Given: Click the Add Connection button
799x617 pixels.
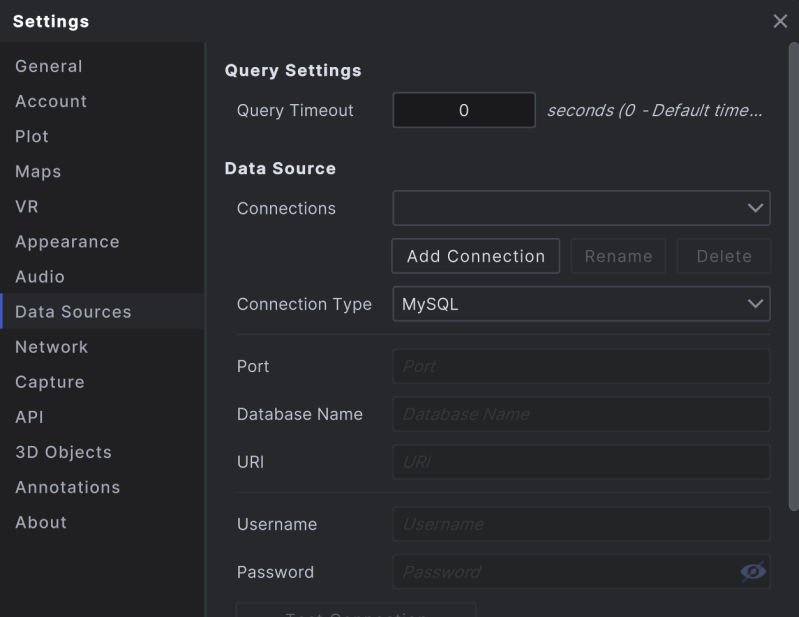Looking at the screenshot, I should click(x=475, y=256).
